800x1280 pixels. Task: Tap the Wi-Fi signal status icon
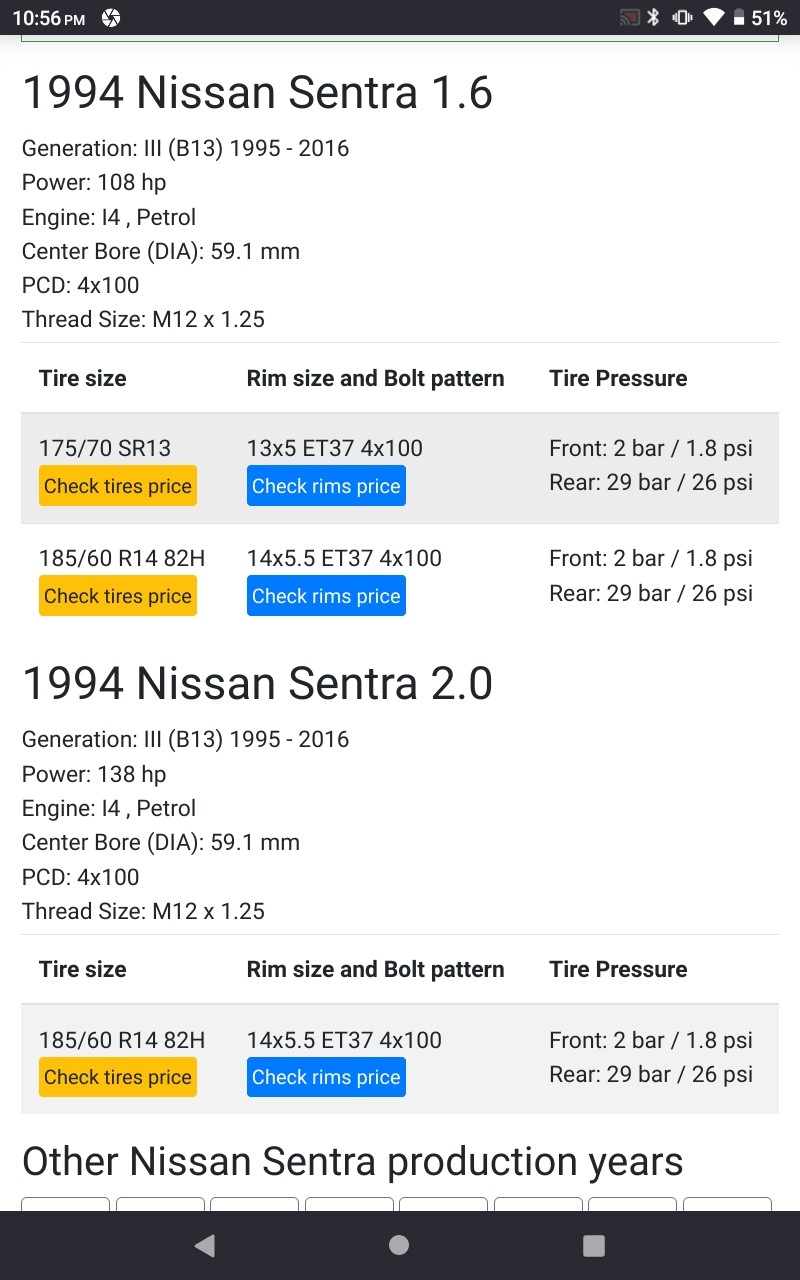click(x=713, y=18)
